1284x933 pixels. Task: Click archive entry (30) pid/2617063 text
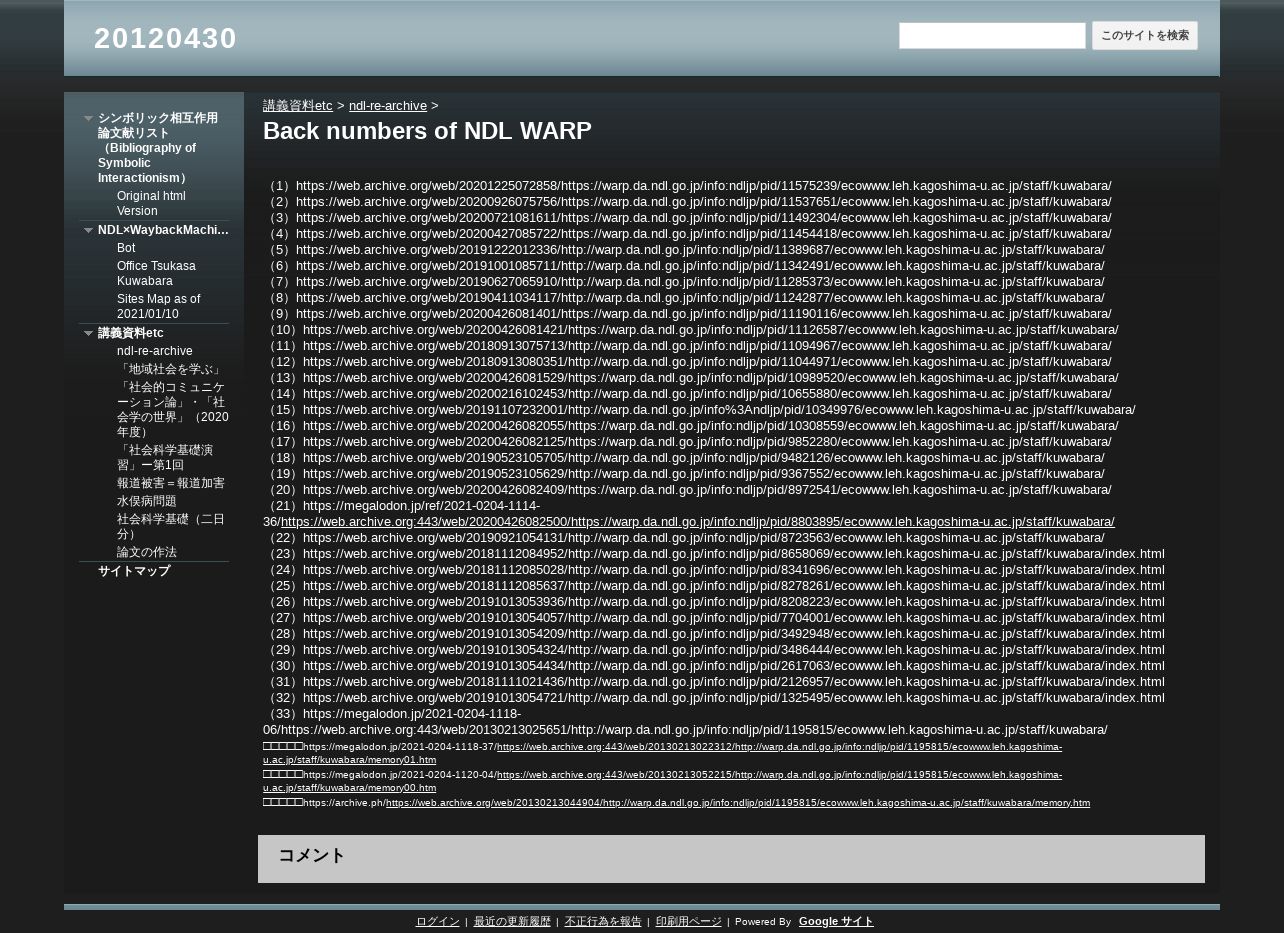[714, 666]
